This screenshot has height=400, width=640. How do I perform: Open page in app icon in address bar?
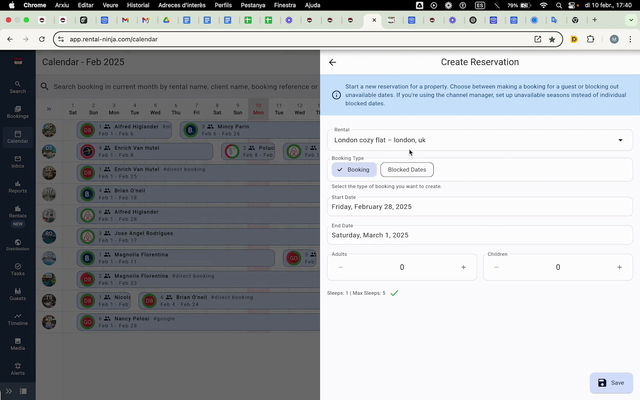point(538,39)
